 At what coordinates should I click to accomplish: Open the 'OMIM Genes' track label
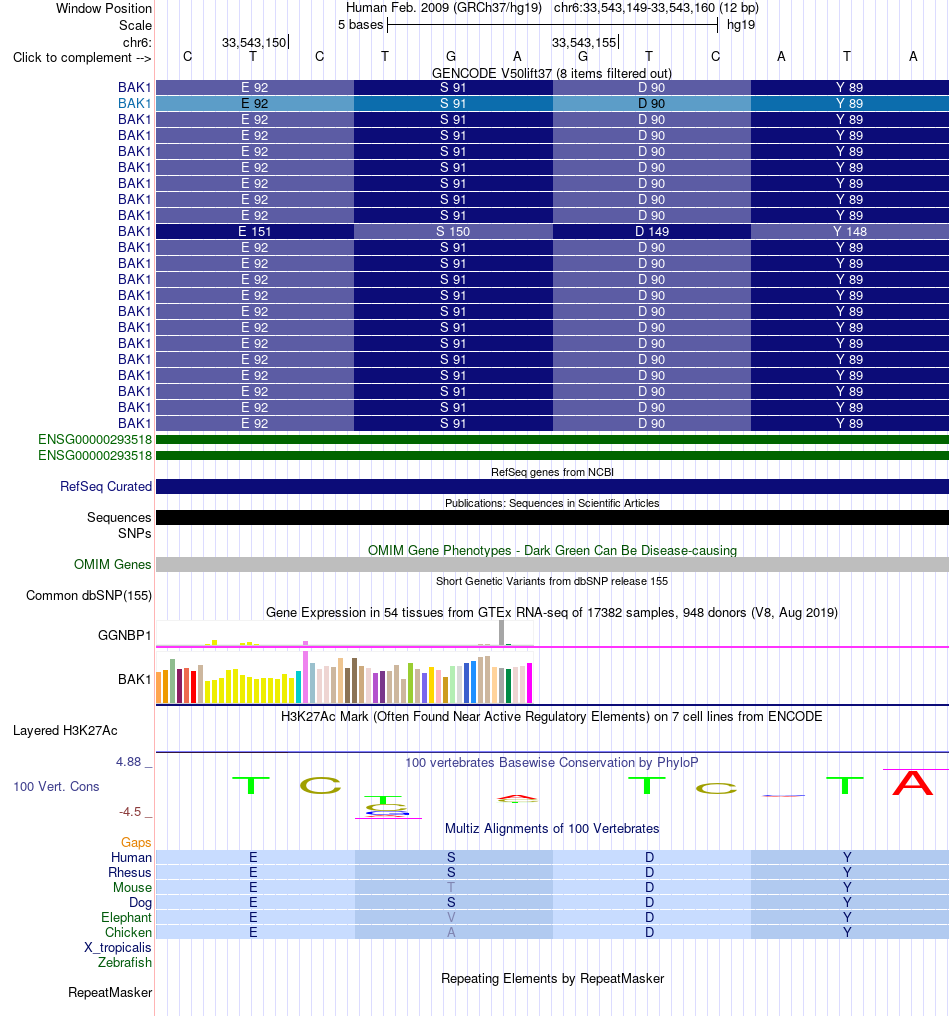[x=113, y=564]
